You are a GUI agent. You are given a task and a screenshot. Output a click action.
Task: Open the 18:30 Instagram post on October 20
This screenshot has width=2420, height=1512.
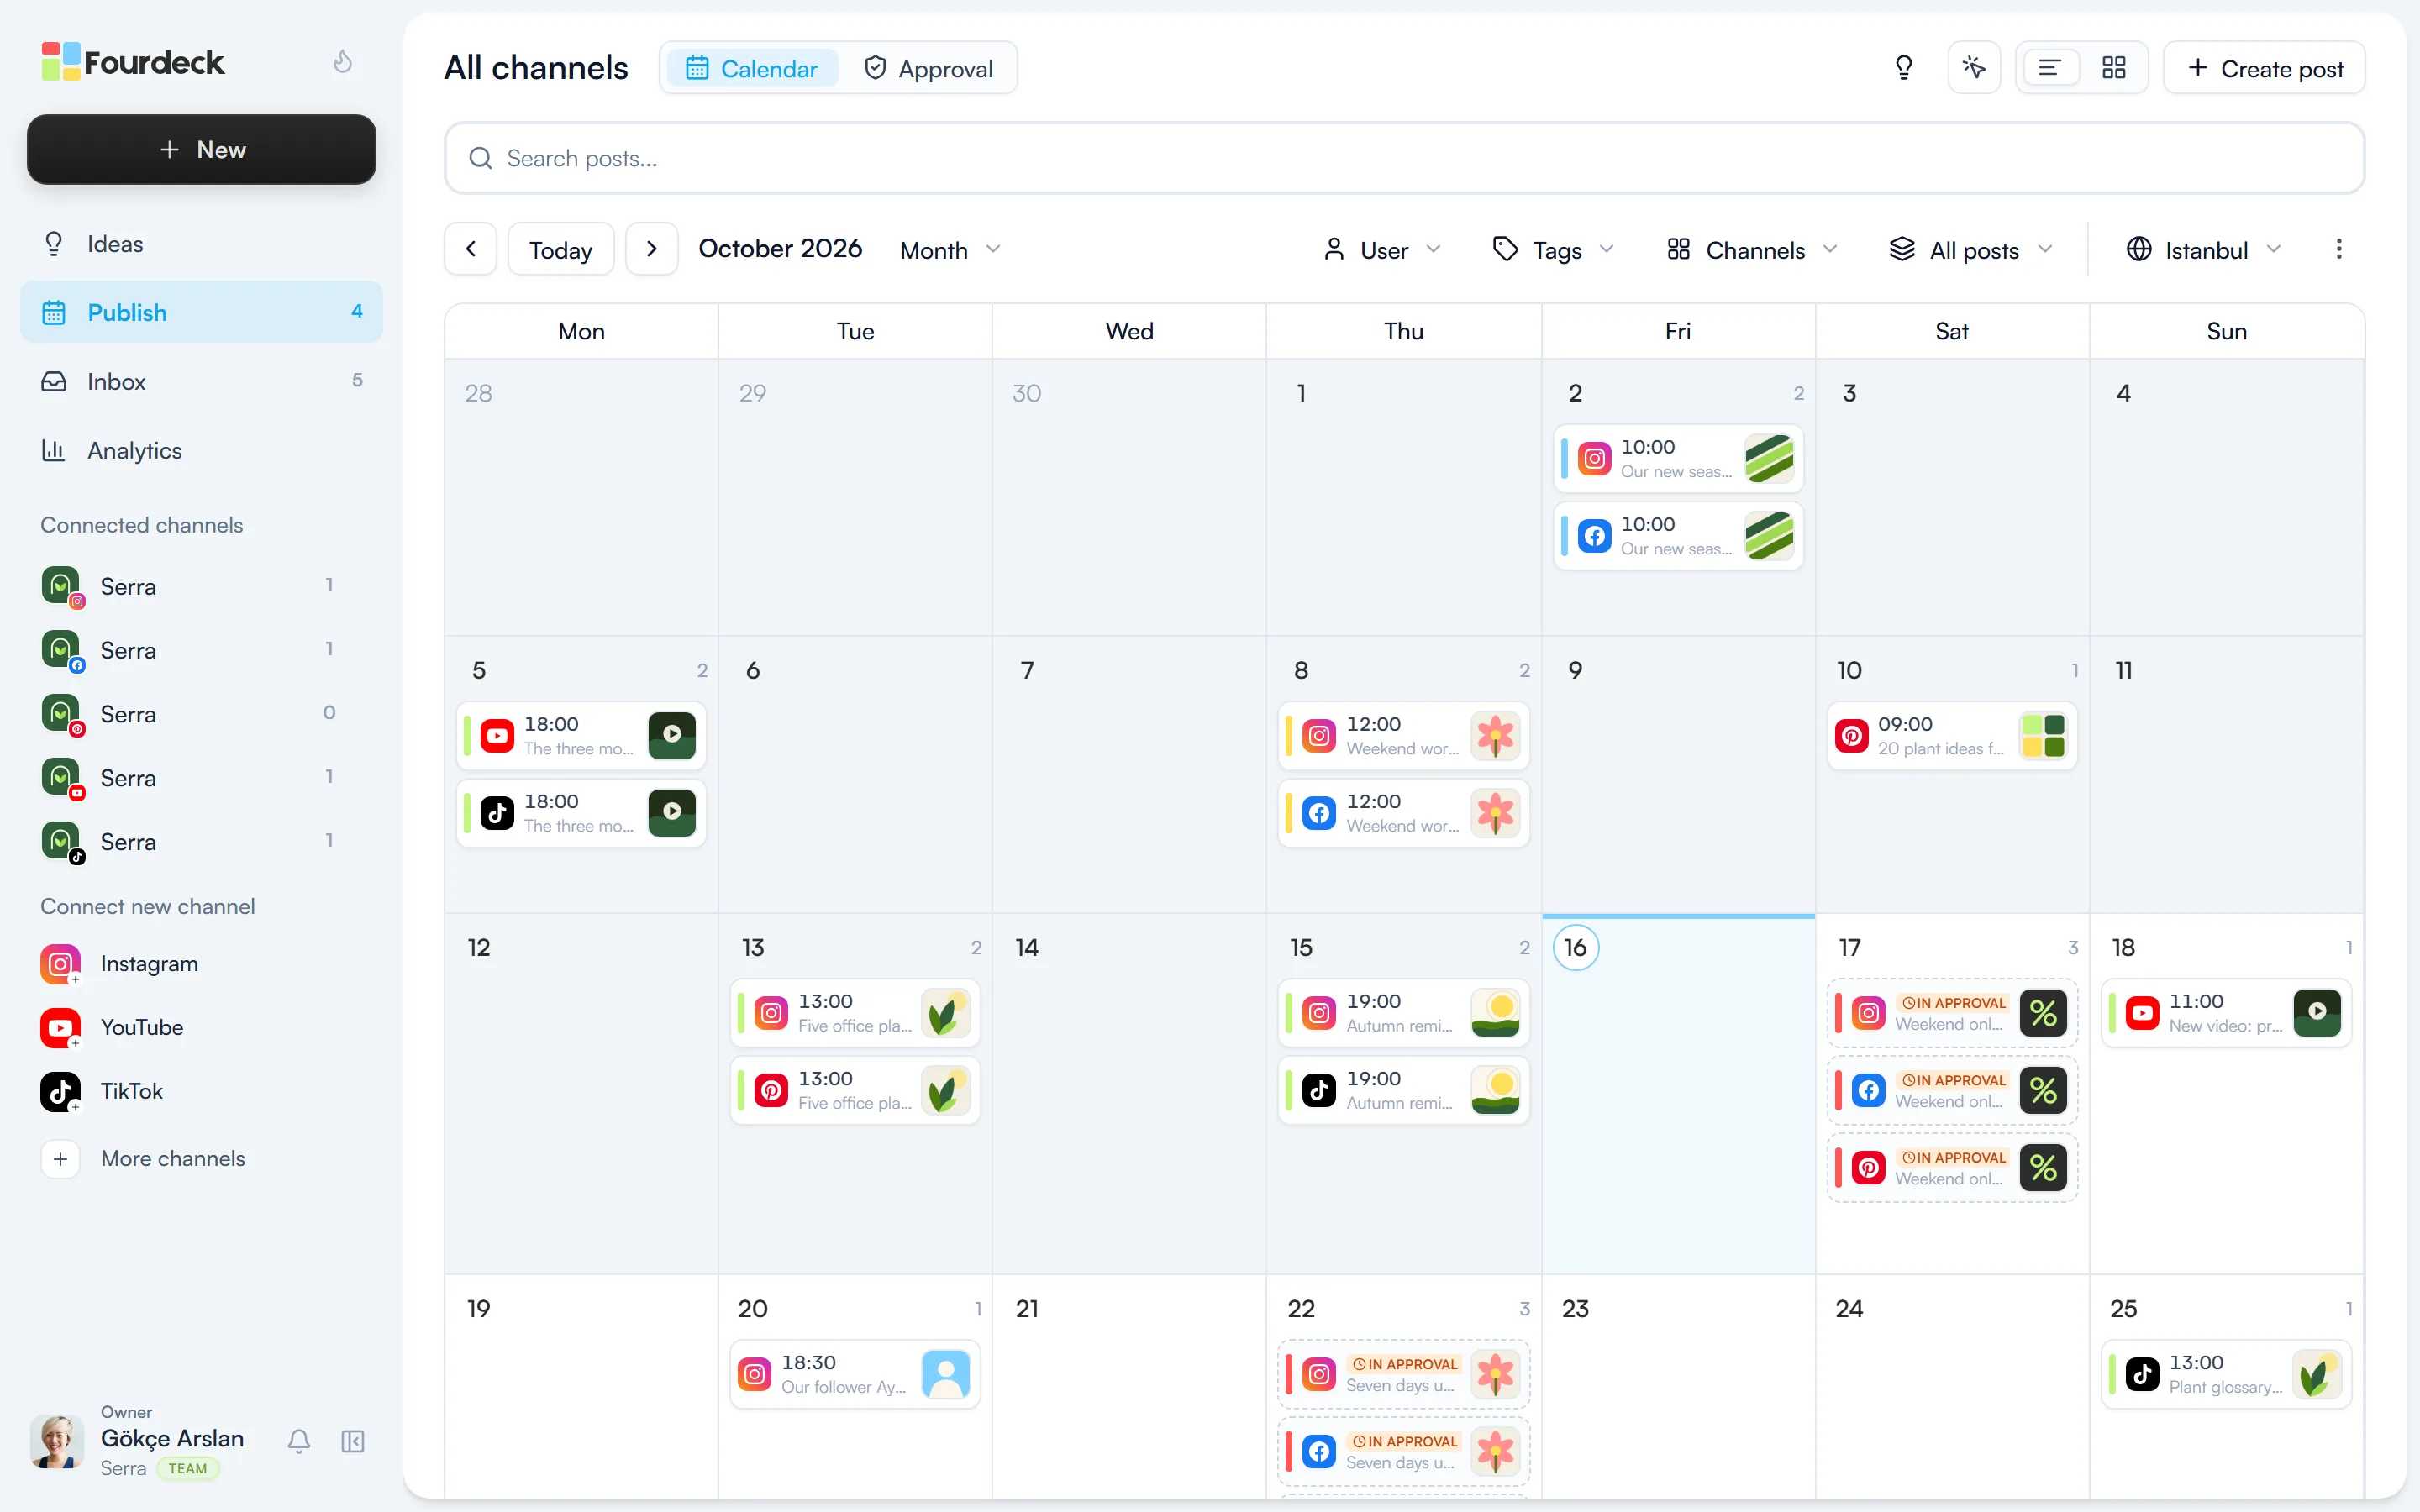click(x=855, y=1375)
